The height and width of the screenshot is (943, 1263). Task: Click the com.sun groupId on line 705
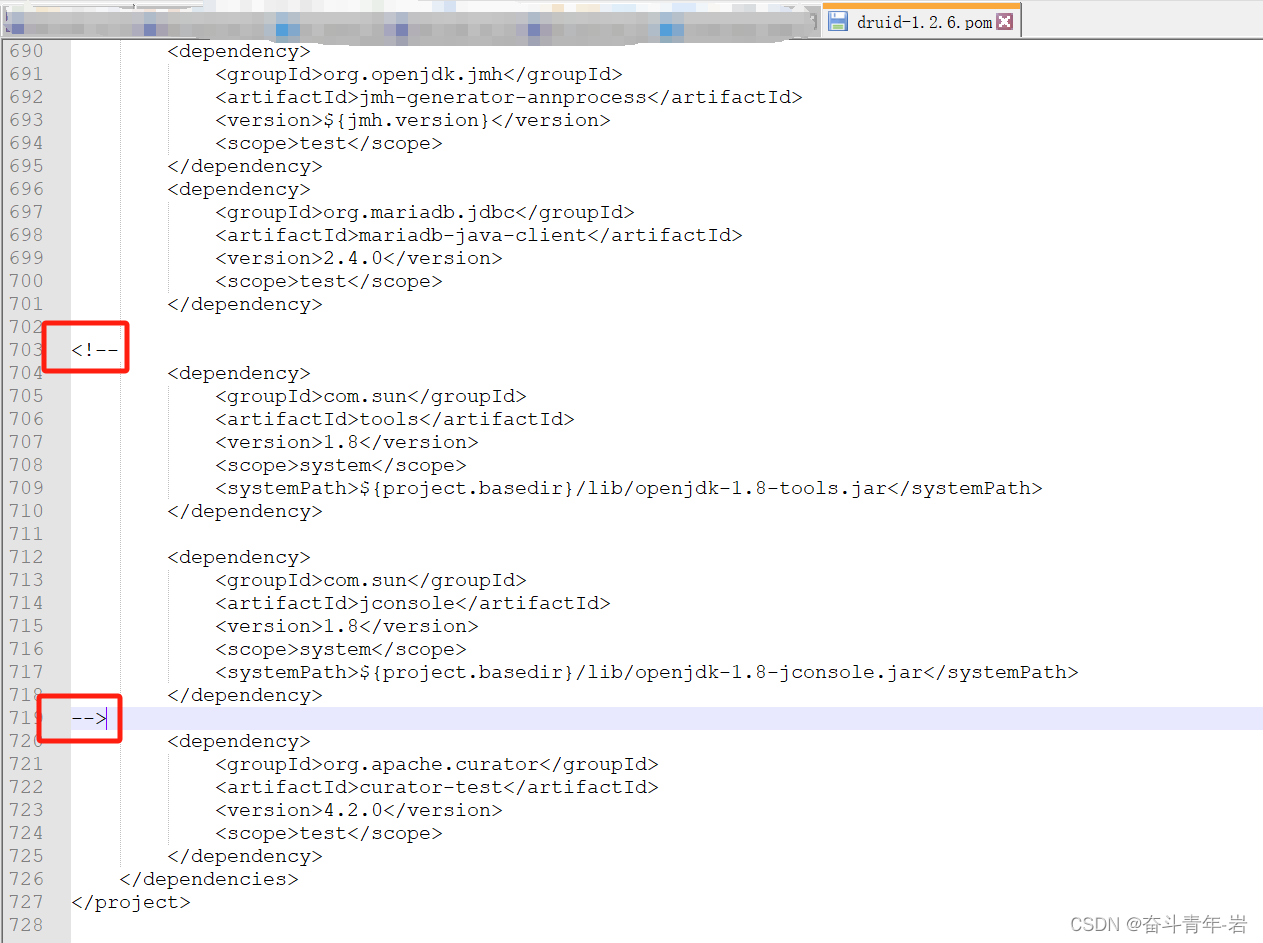365,395
